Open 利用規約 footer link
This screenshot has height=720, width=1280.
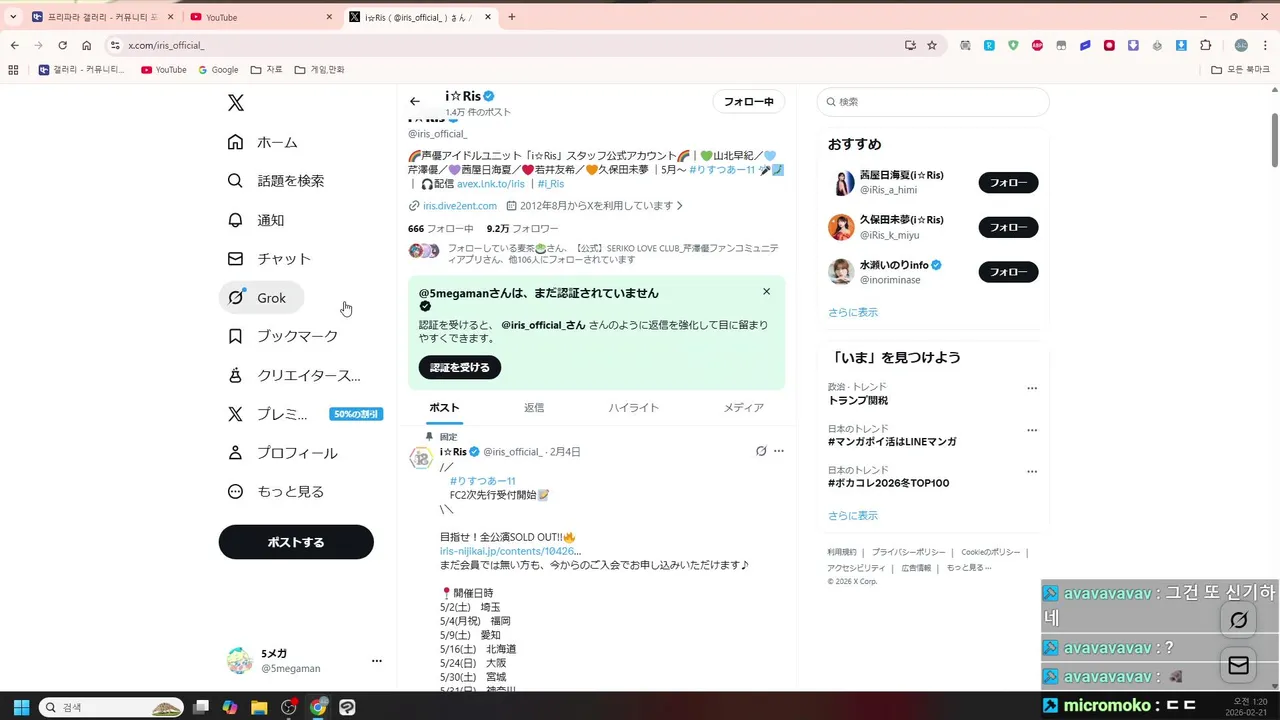coord(842,552)
